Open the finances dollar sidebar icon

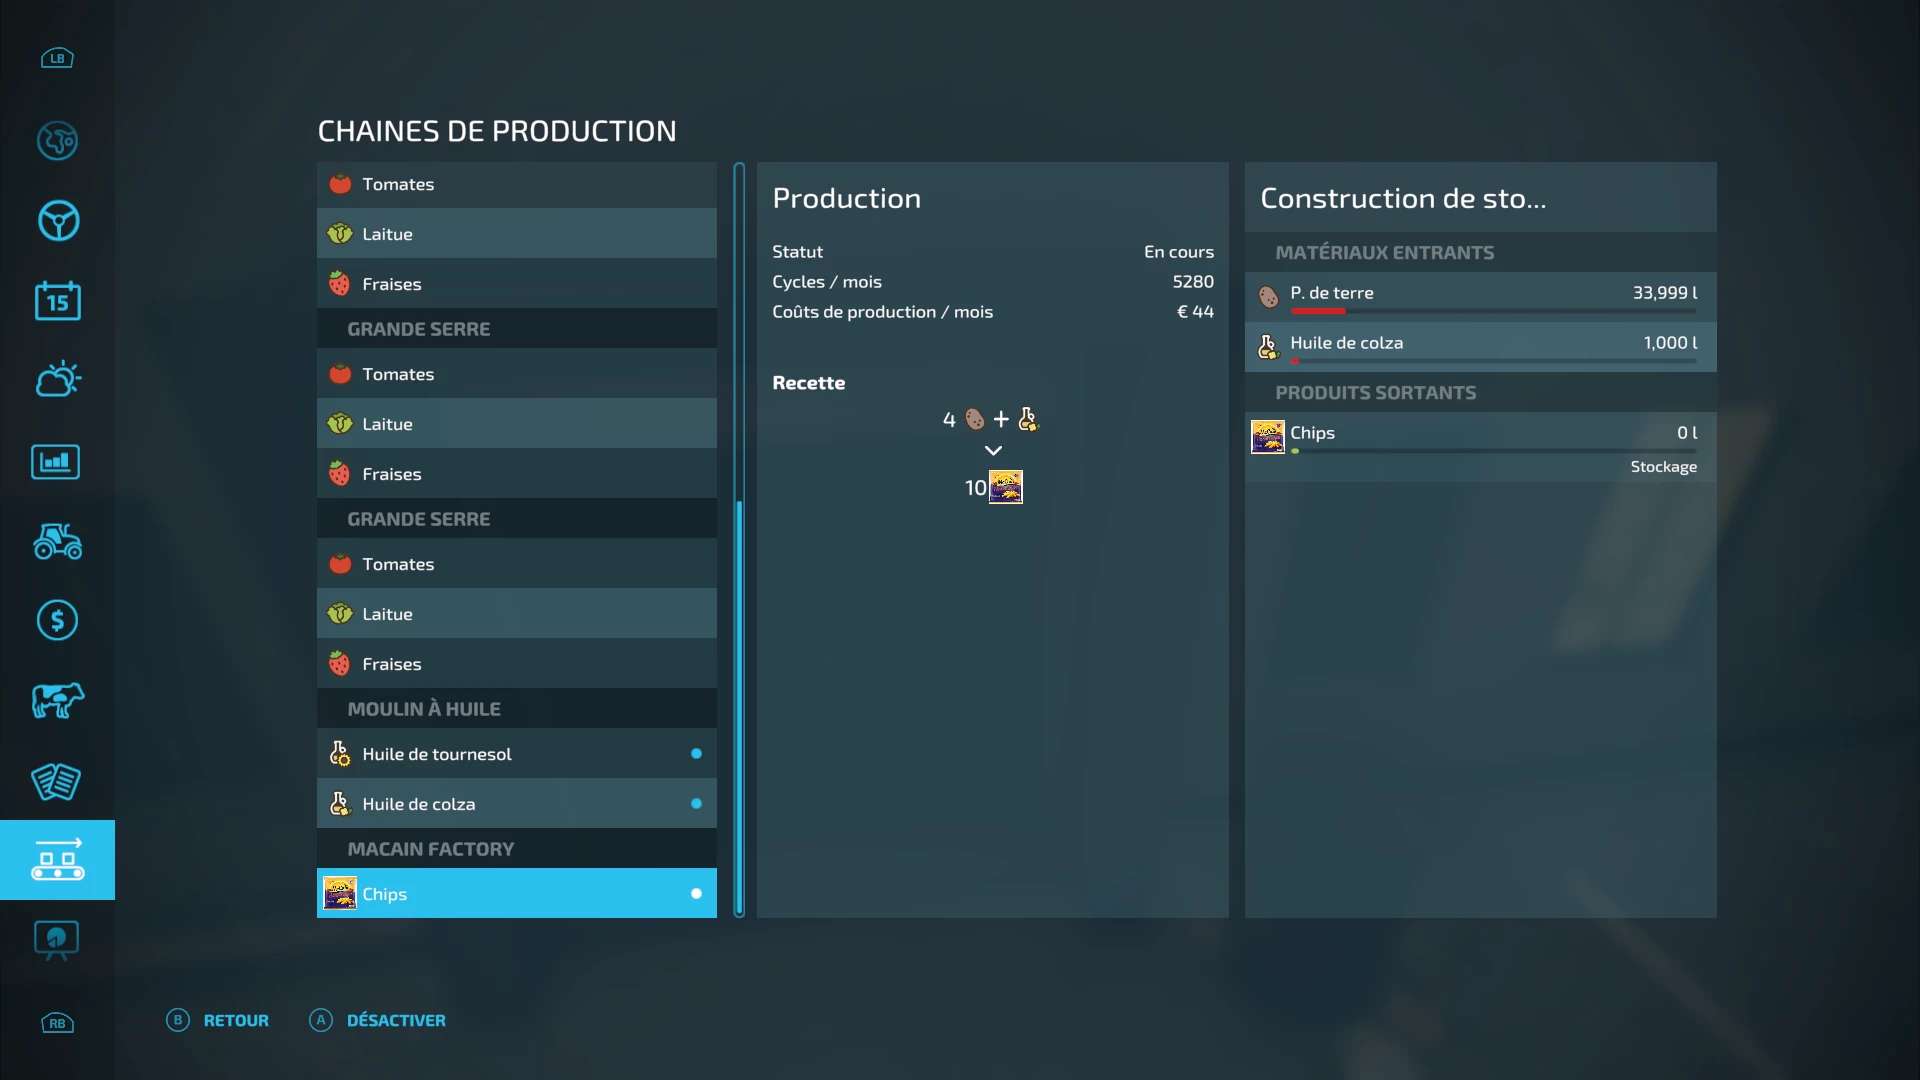point(57,621)
